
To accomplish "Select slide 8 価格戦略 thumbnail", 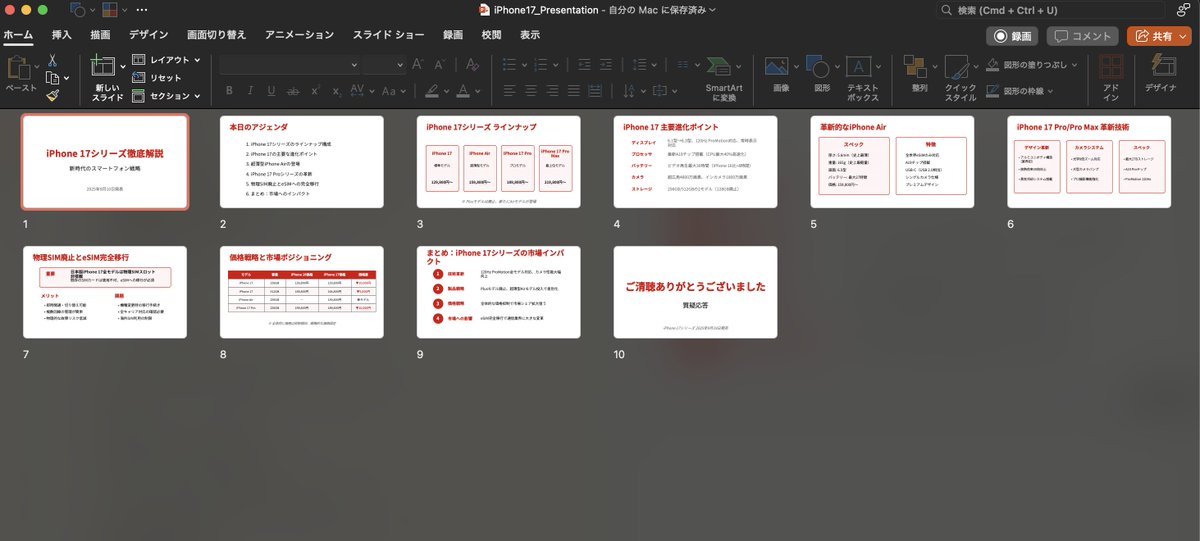I will coord(302,293).
